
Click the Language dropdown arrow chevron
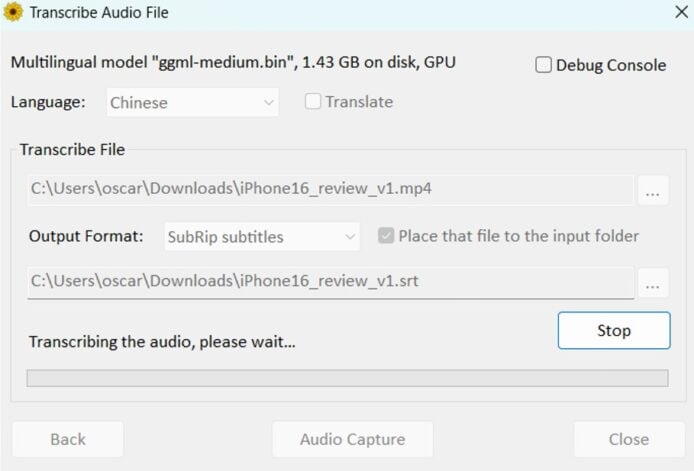pyautogui.click(x=269, y=102)
